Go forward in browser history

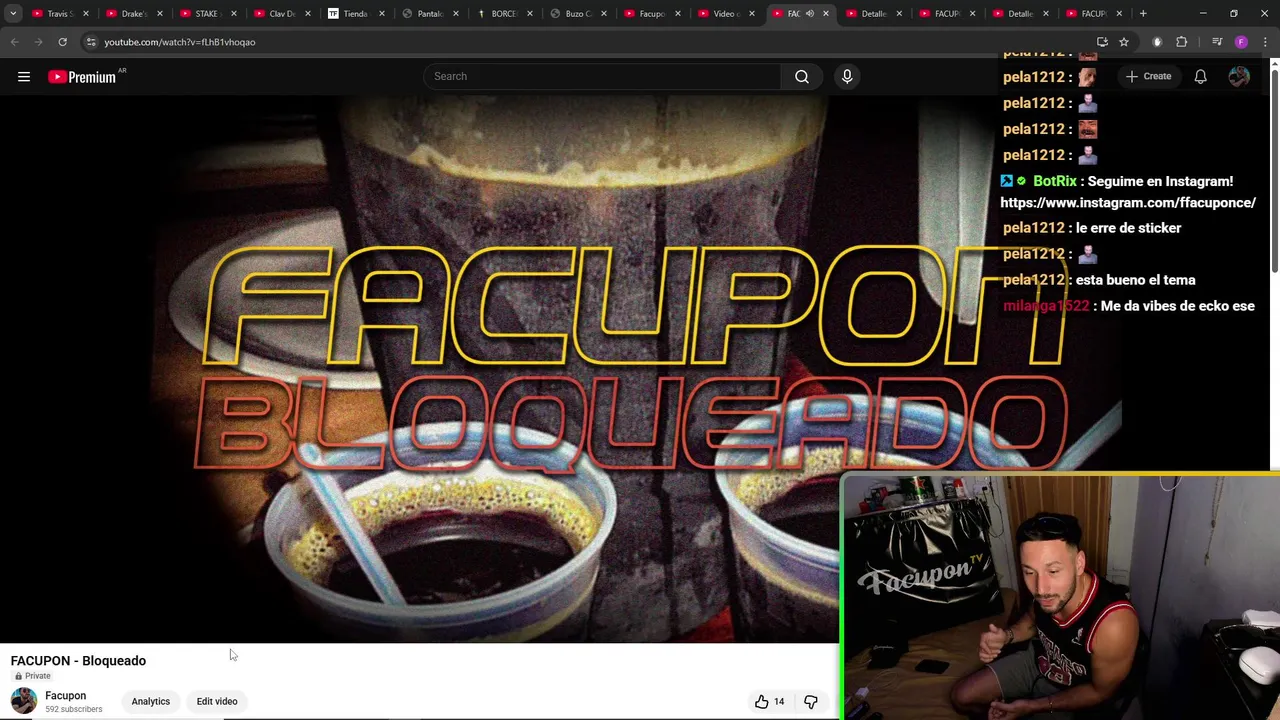pos(38,42)
